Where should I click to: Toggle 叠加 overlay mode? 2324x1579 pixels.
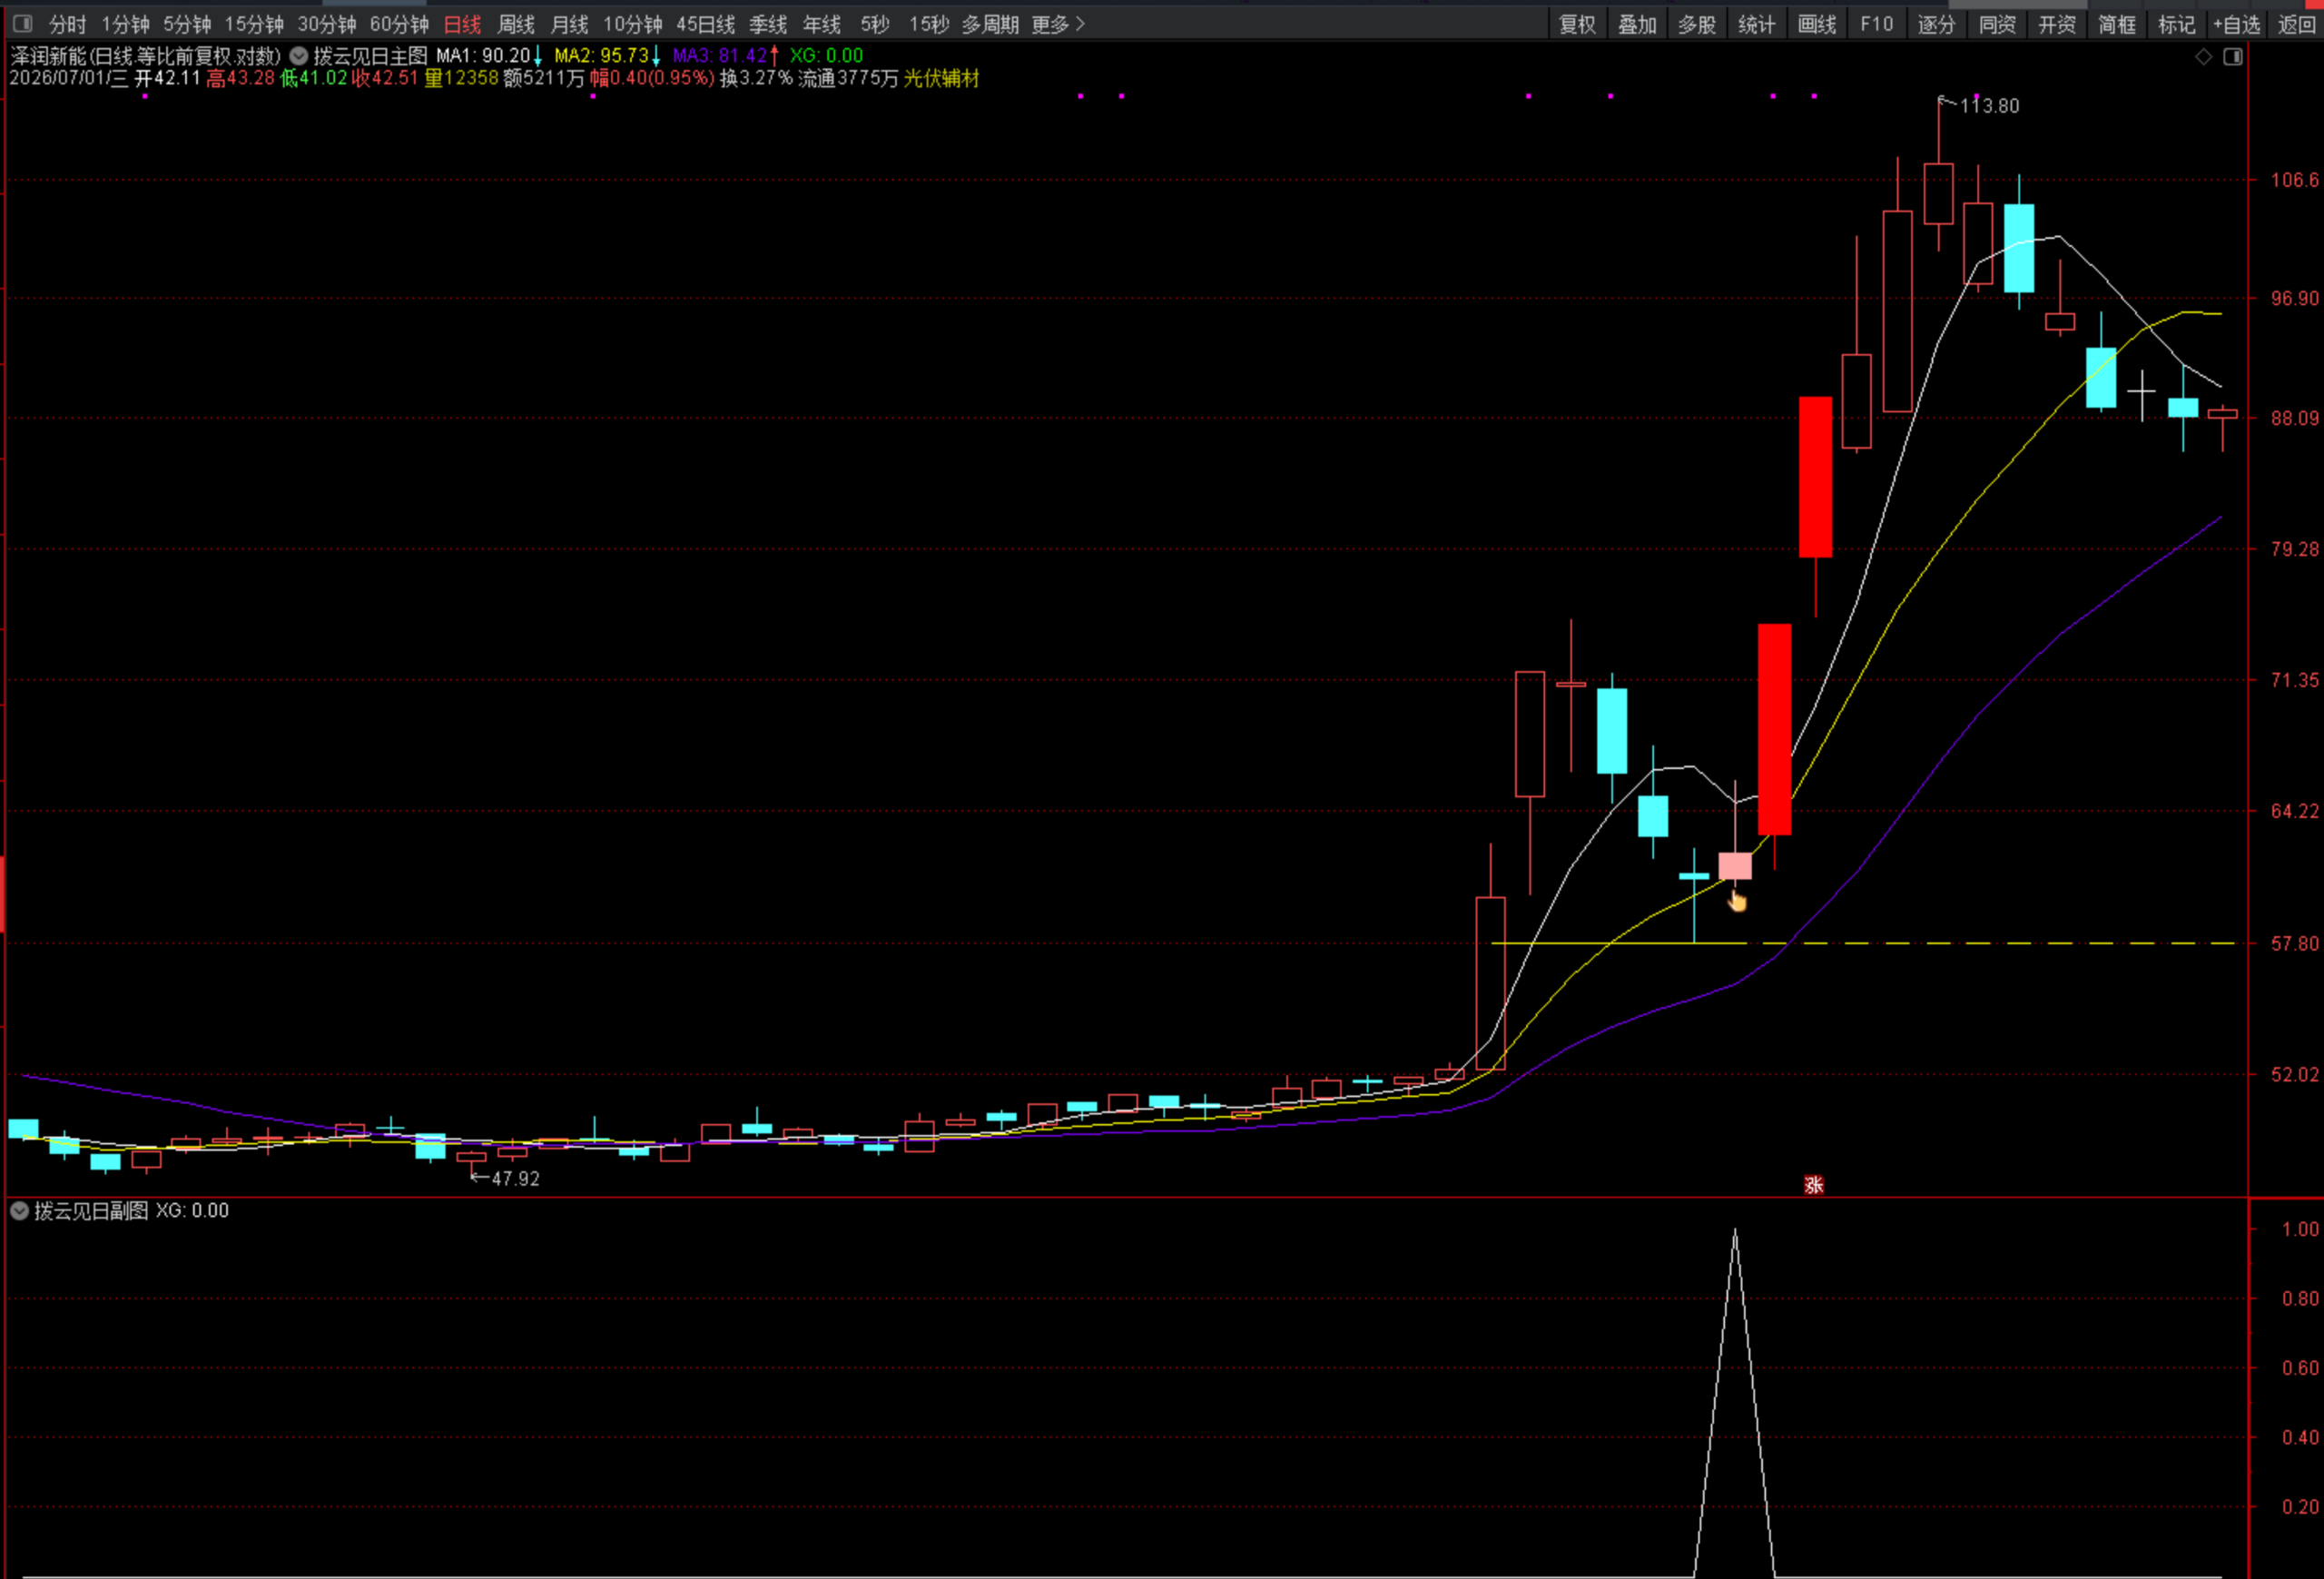pos(1638,24)
